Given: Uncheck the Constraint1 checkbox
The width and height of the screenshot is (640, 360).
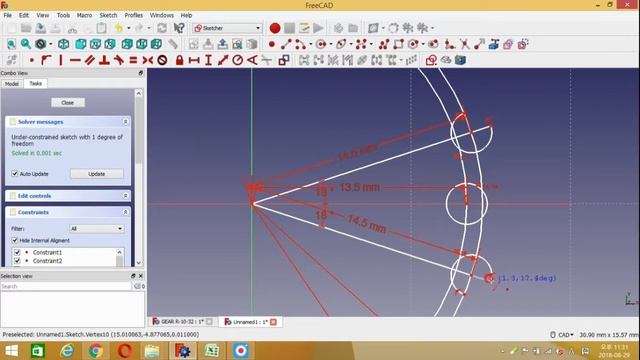Looking at the screenshot, I should (17, 252).
